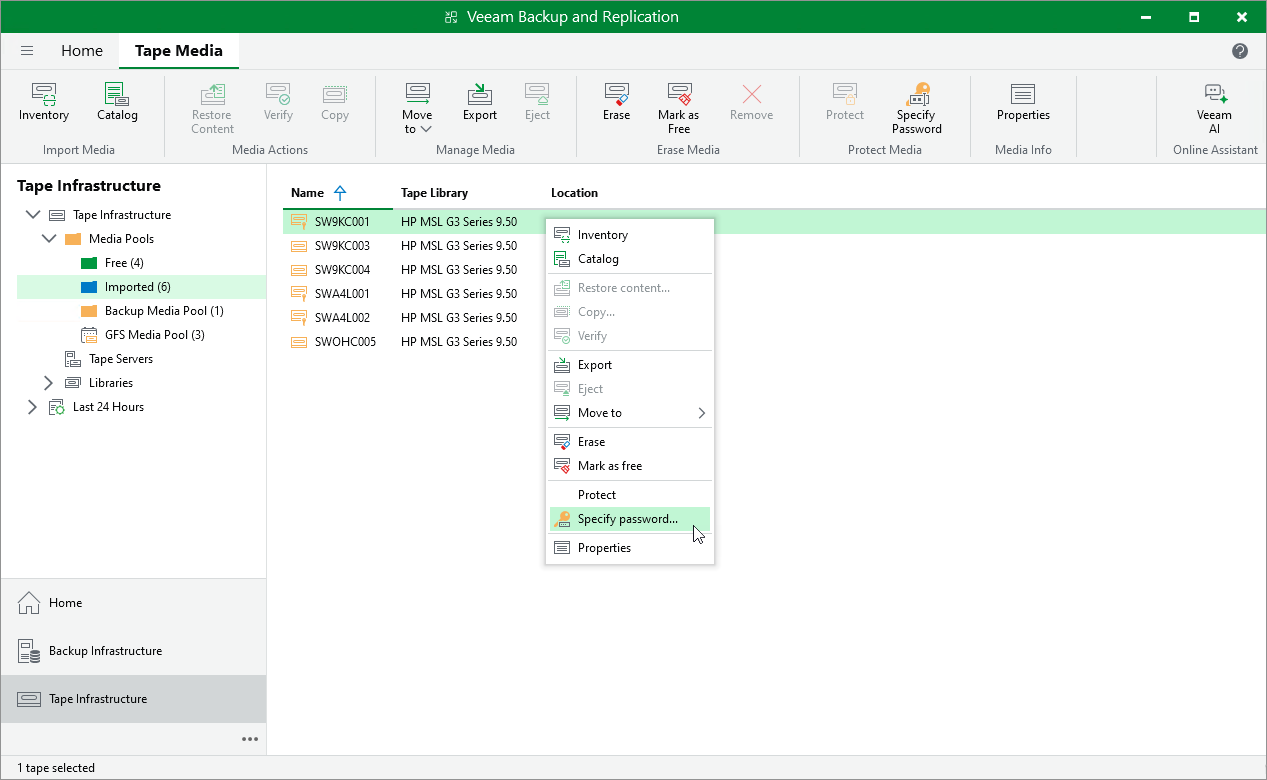Click HP MSL G3 Series for SWOHC005
The height and width of the screenshot is (780, 1267).
[x=459, y=342]
